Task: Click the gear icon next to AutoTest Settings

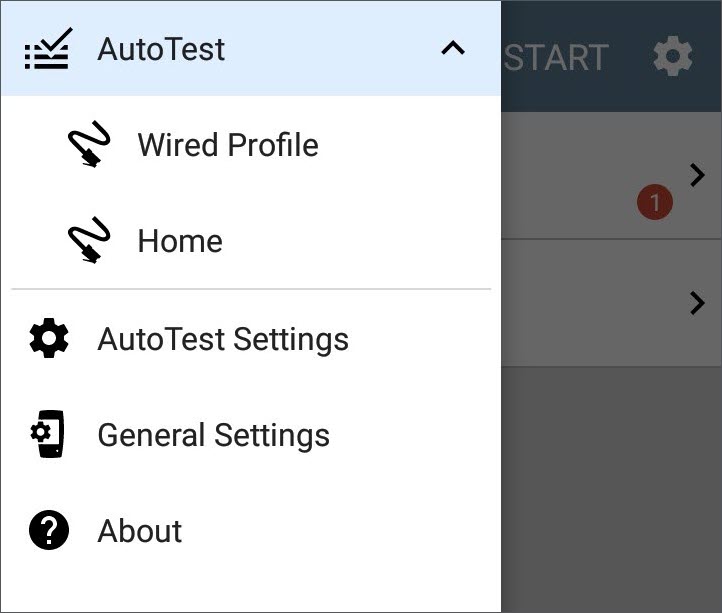Action: click(49, 339)
